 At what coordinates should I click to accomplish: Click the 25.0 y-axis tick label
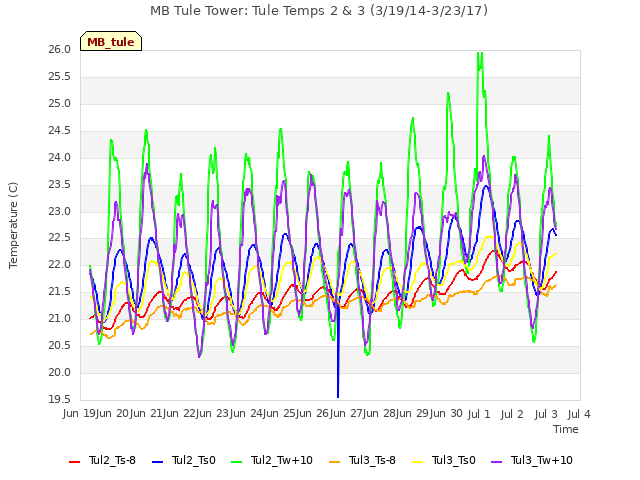tap(60, 104)
